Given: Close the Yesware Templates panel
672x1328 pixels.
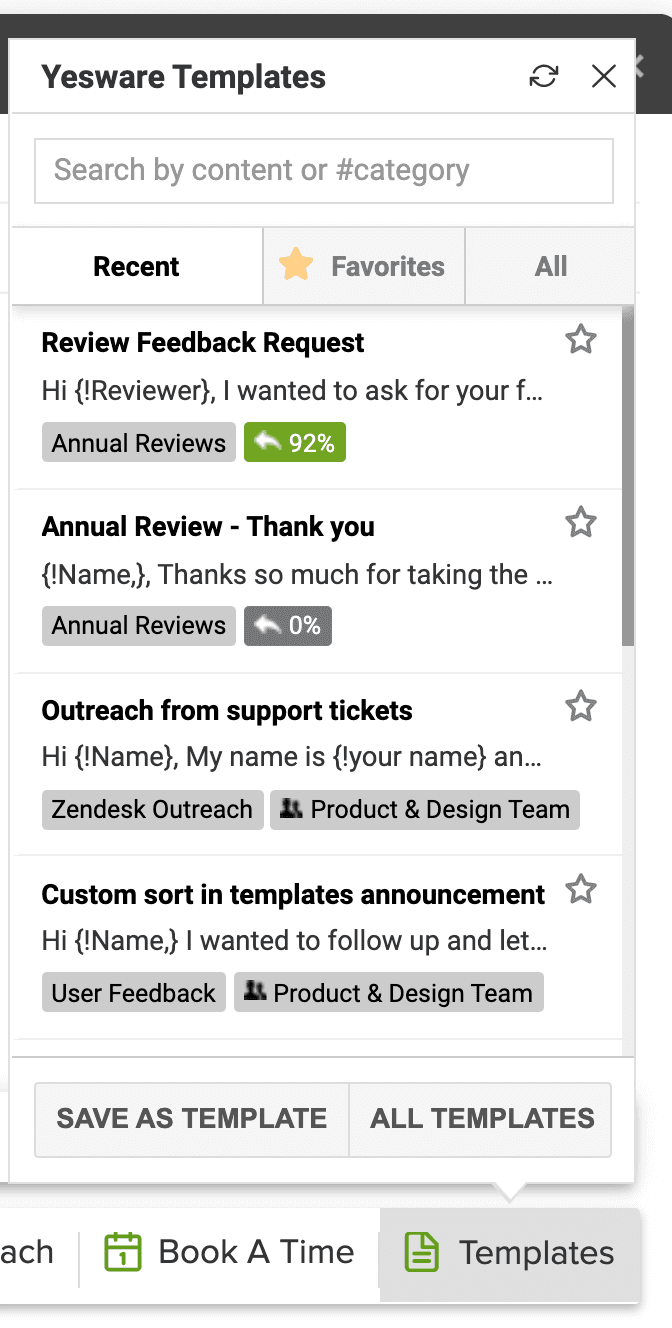Looking at the screenshot, I should [604, 77].
